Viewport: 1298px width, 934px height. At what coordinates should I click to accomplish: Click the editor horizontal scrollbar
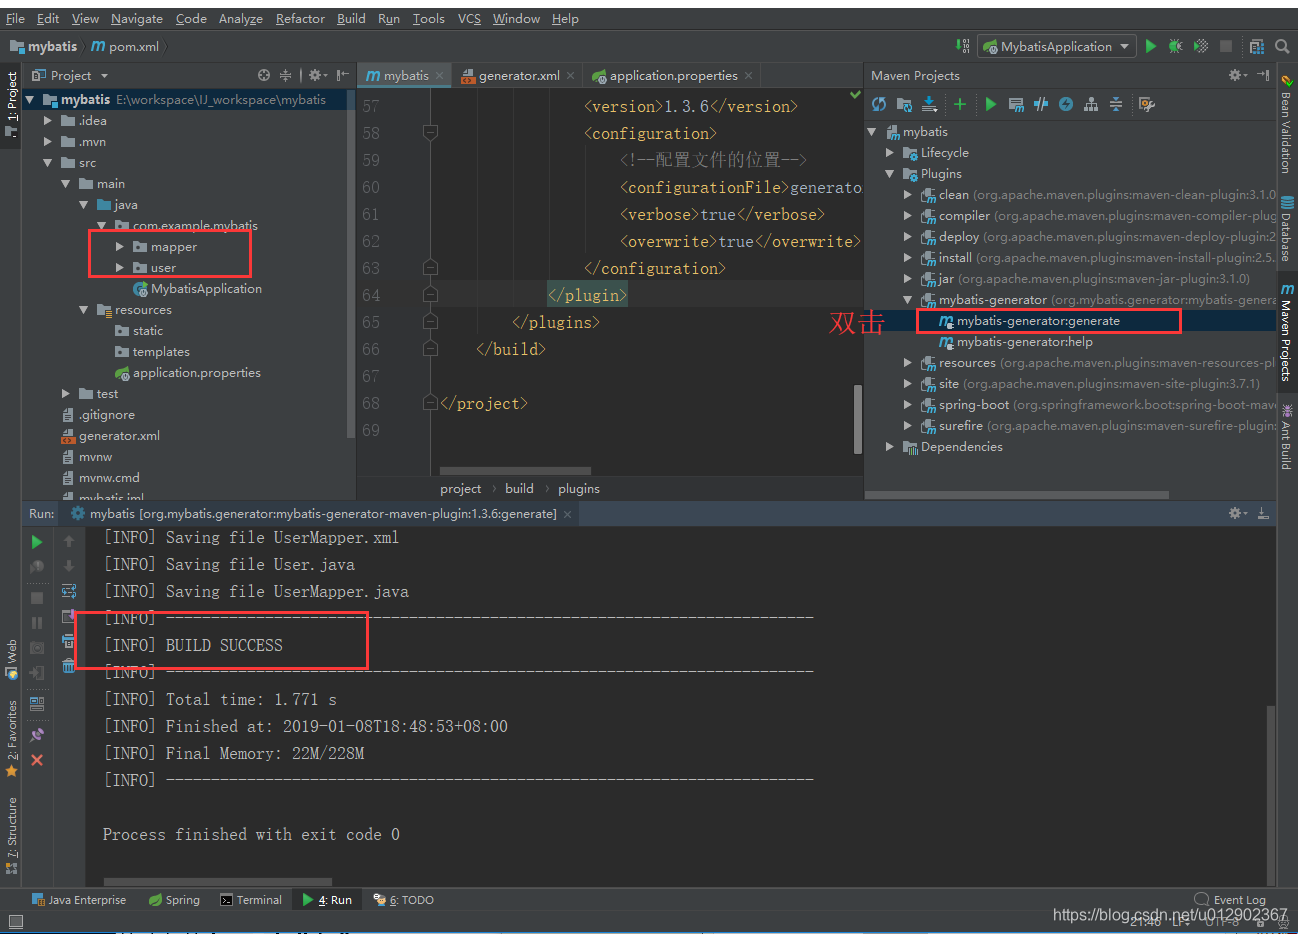pyautogui.click(x=515, y=470)
